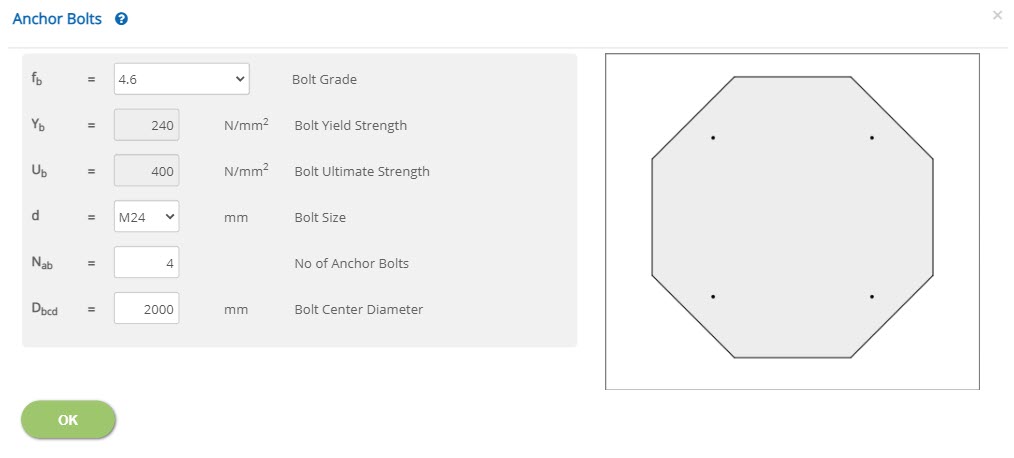
Task: Click the Bolt Yield Strength 240 field
Action: pyautogui.click(x=147, y=125)
